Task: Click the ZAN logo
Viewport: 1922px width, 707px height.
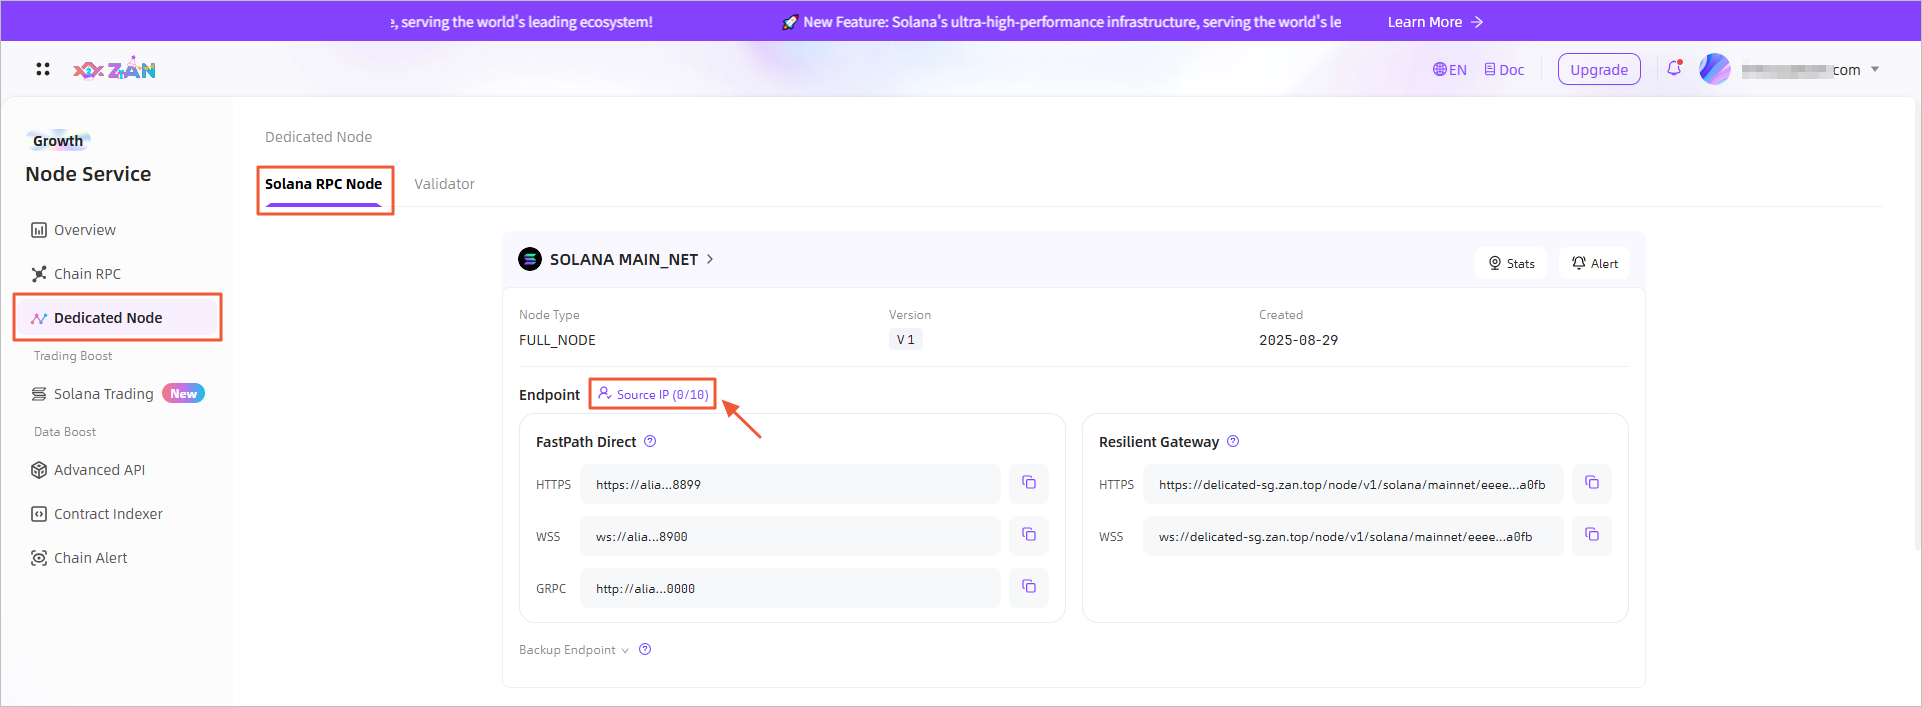Action: [x=114, y=69]
